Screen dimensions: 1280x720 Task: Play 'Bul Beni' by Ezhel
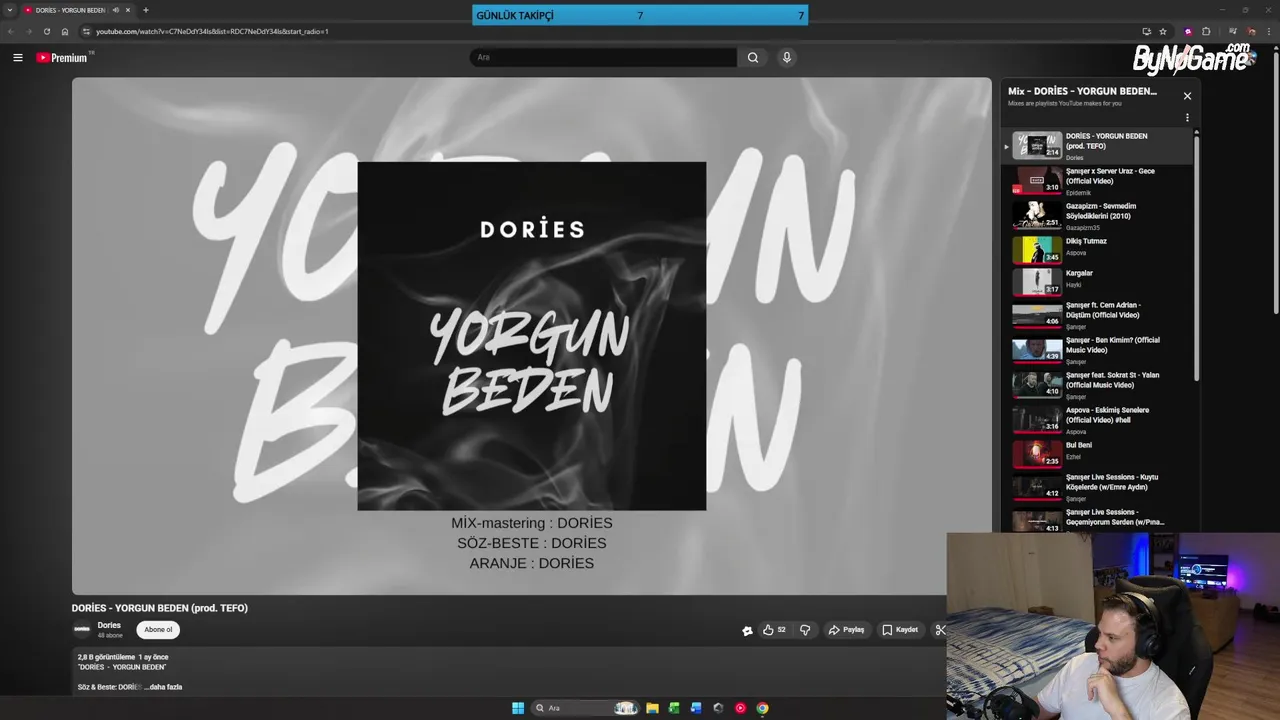(1098, 453)
